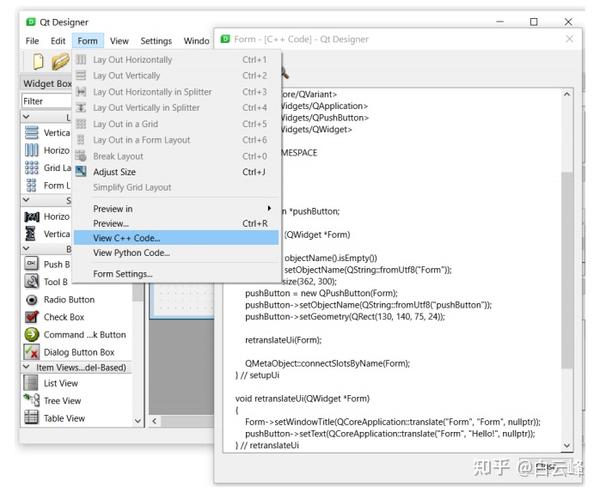Select the Horizontal Layout widget icon
600x493 pixels.
31,150
